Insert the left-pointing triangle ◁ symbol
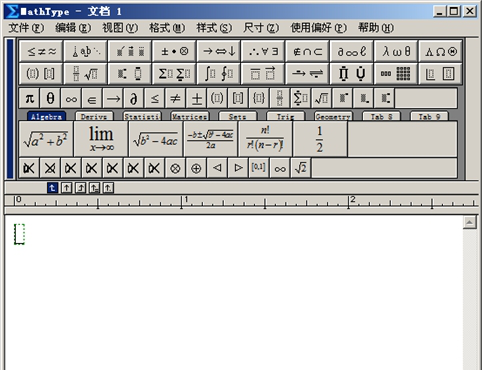The height and width of the screenshot is (384, 482). pyautogui.click(x=217, y=168)
